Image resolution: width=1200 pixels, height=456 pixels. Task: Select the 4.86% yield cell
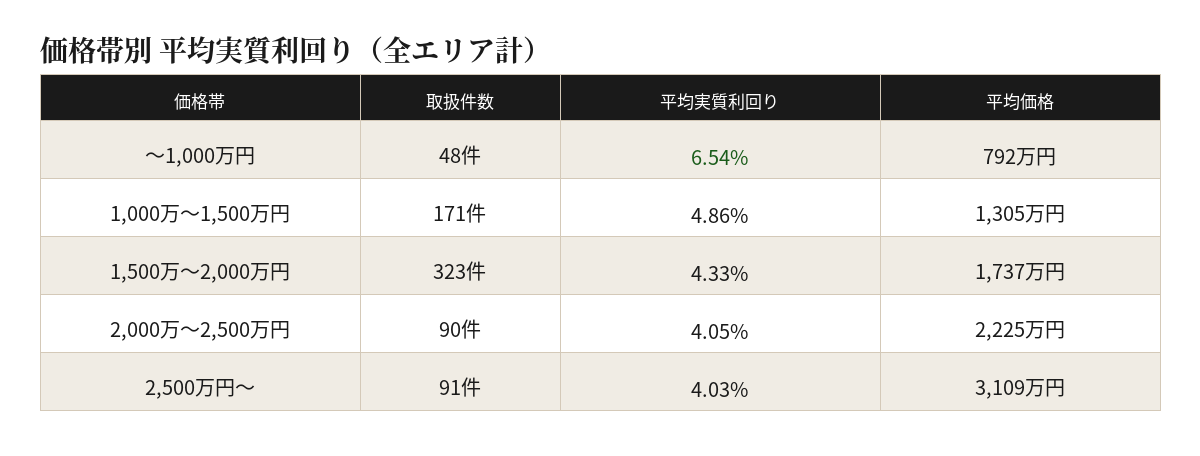click(x=719, y=215)
